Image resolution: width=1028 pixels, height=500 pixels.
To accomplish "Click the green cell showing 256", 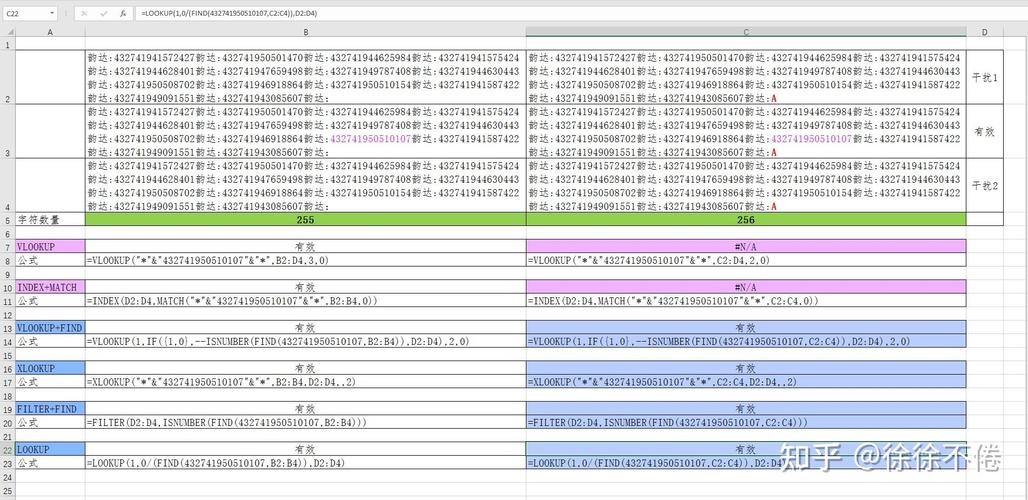I will coord(746,220).
